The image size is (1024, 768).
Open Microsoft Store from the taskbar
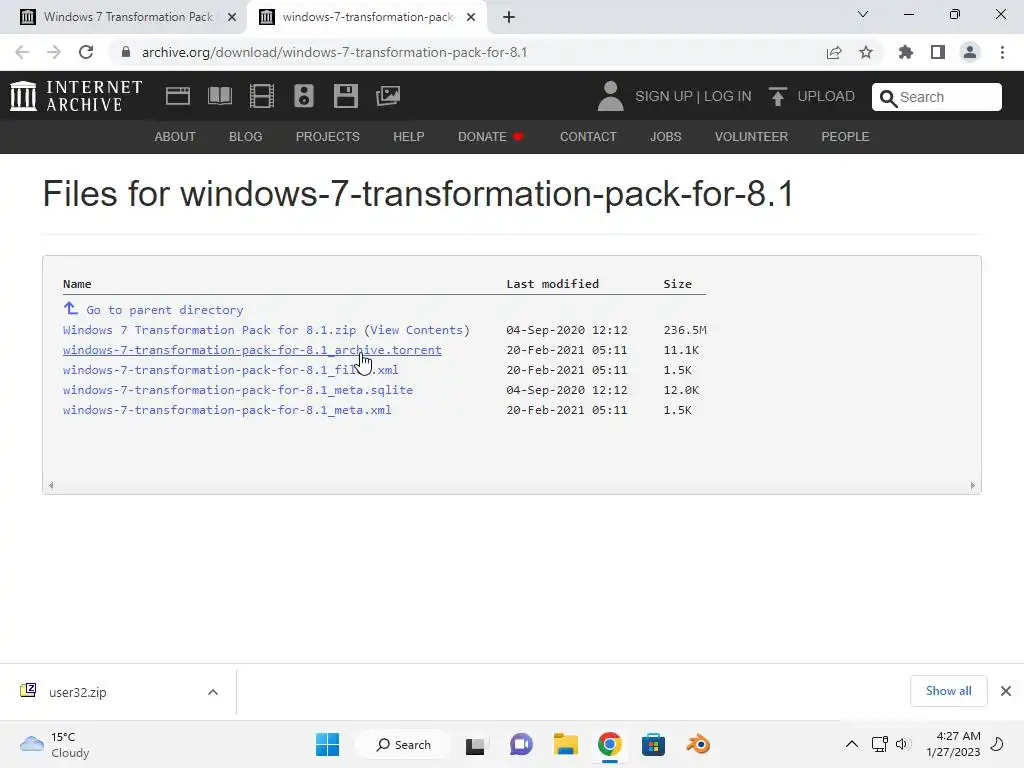coord(653,744)
